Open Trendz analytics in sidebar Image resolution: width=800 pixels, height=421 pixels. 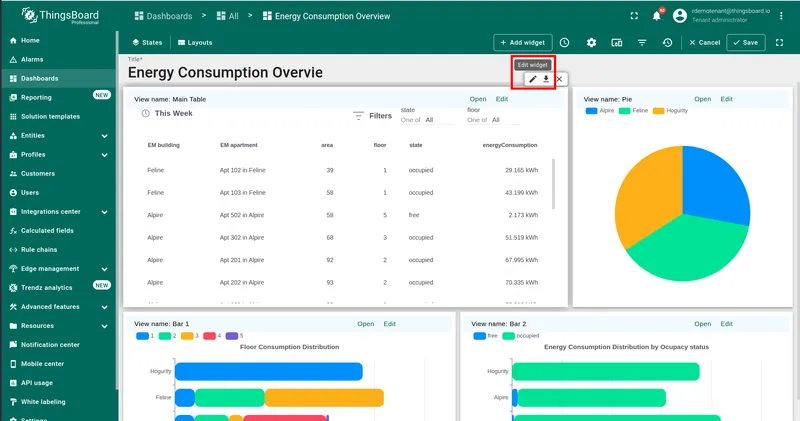(x=59, y=288)
